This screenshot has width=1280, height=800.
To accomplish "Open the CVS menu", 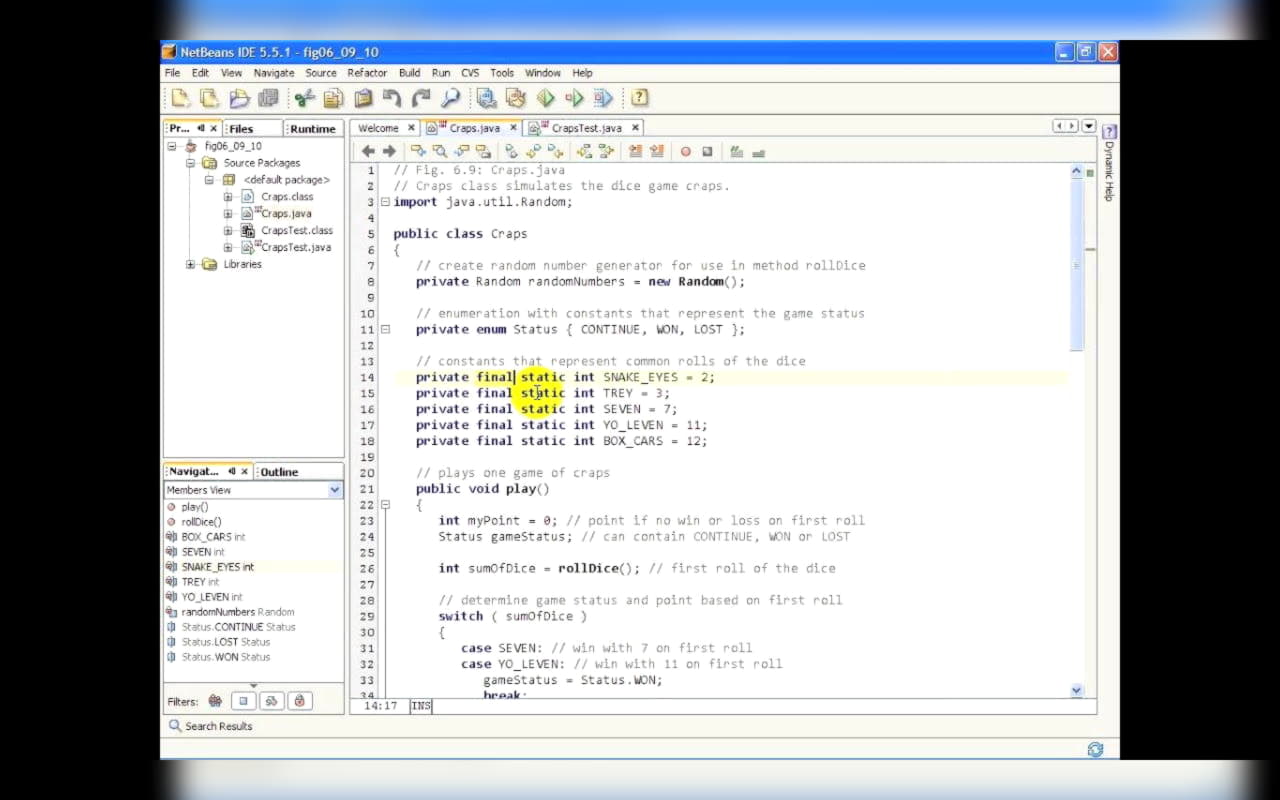I will [x=470, y=73].
